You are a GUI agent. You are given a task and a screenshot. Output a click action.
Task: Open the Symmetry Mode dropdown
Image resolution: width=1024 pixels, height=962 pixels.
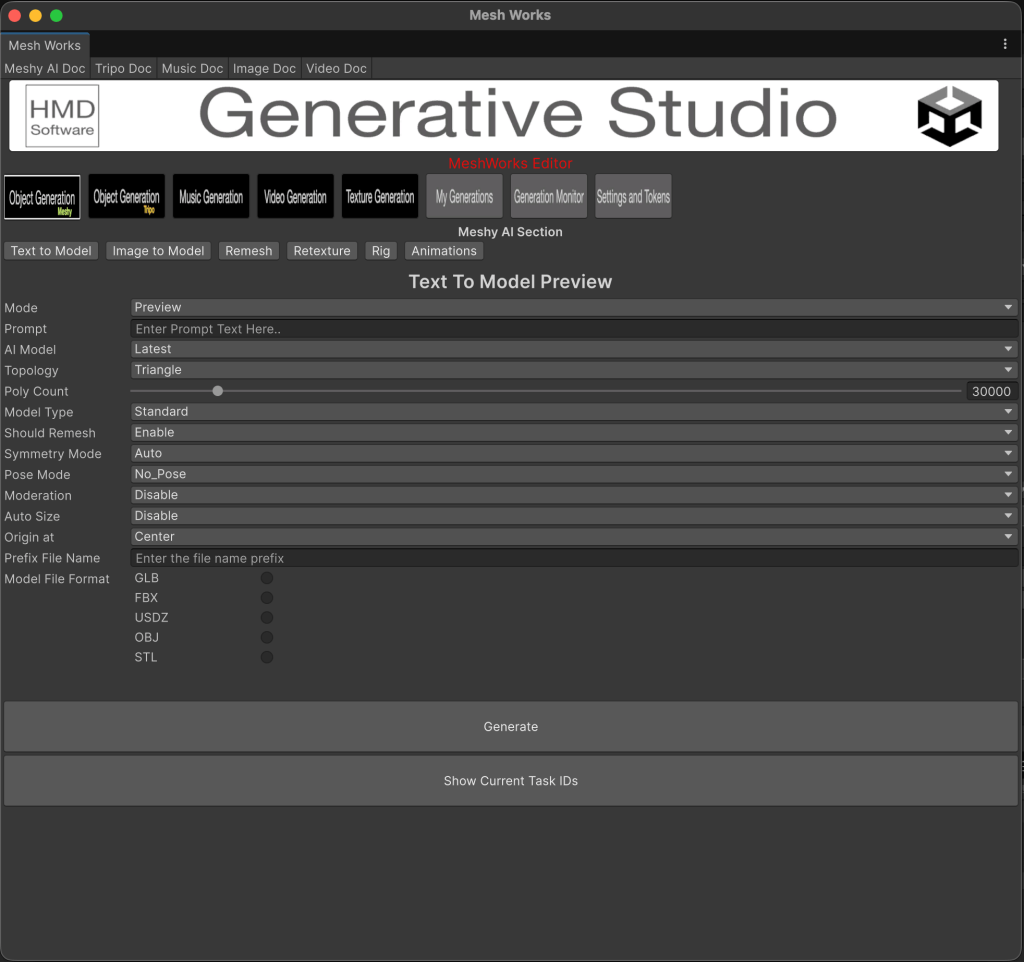[574, 453]
